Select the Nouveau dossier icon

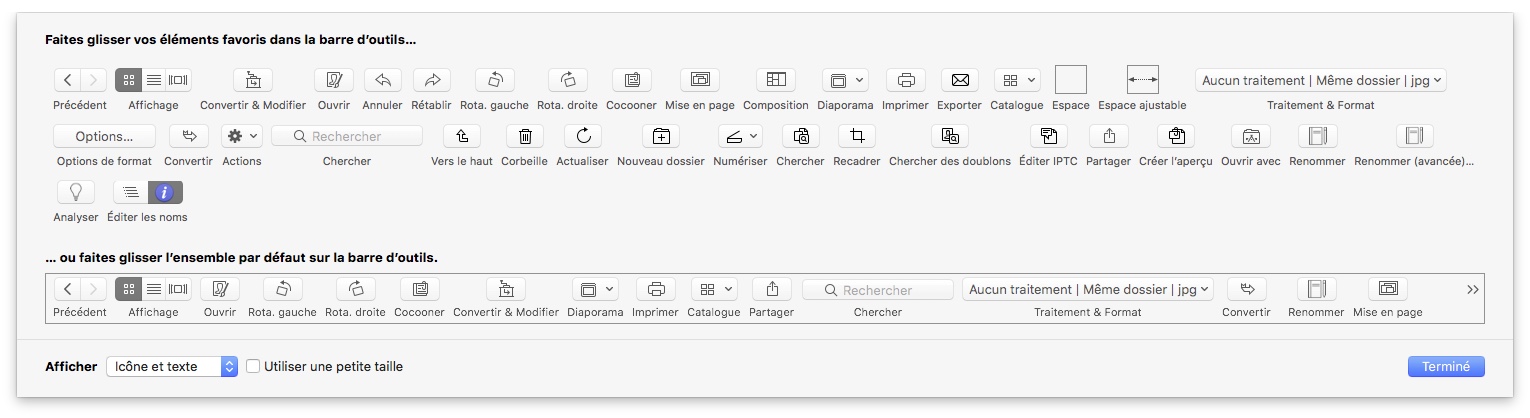(660, 136)
